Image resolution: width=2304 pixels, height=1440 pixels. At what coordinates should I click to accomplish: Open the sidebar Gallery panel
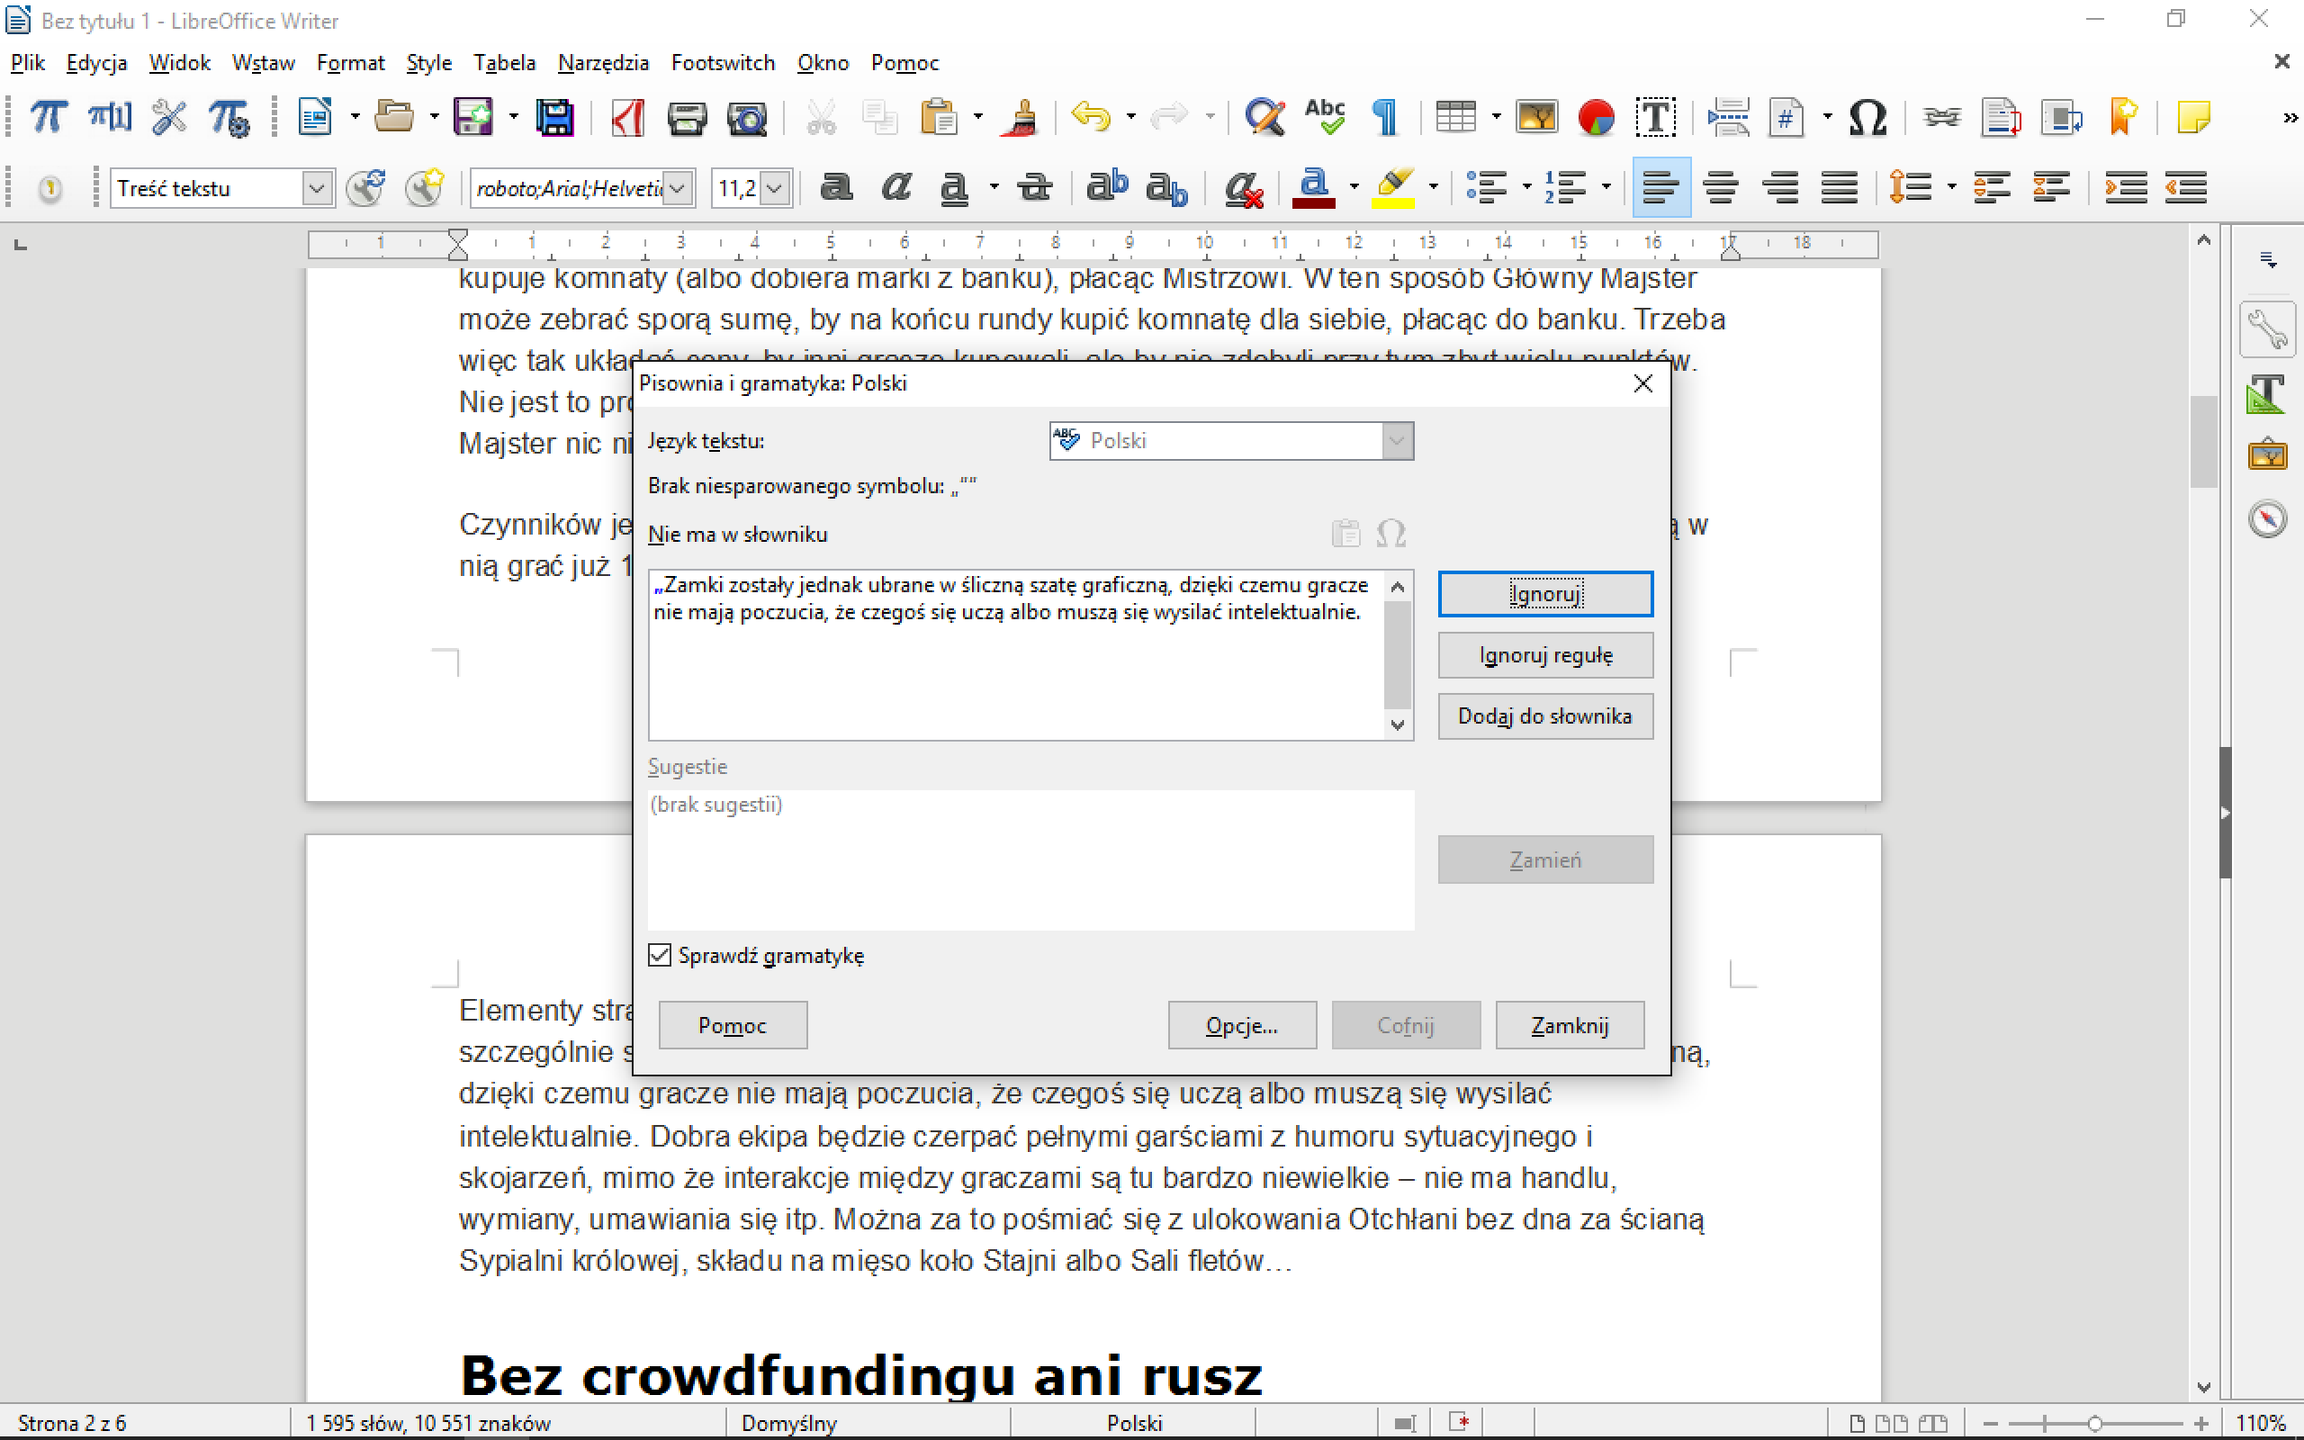point(2267,456)
